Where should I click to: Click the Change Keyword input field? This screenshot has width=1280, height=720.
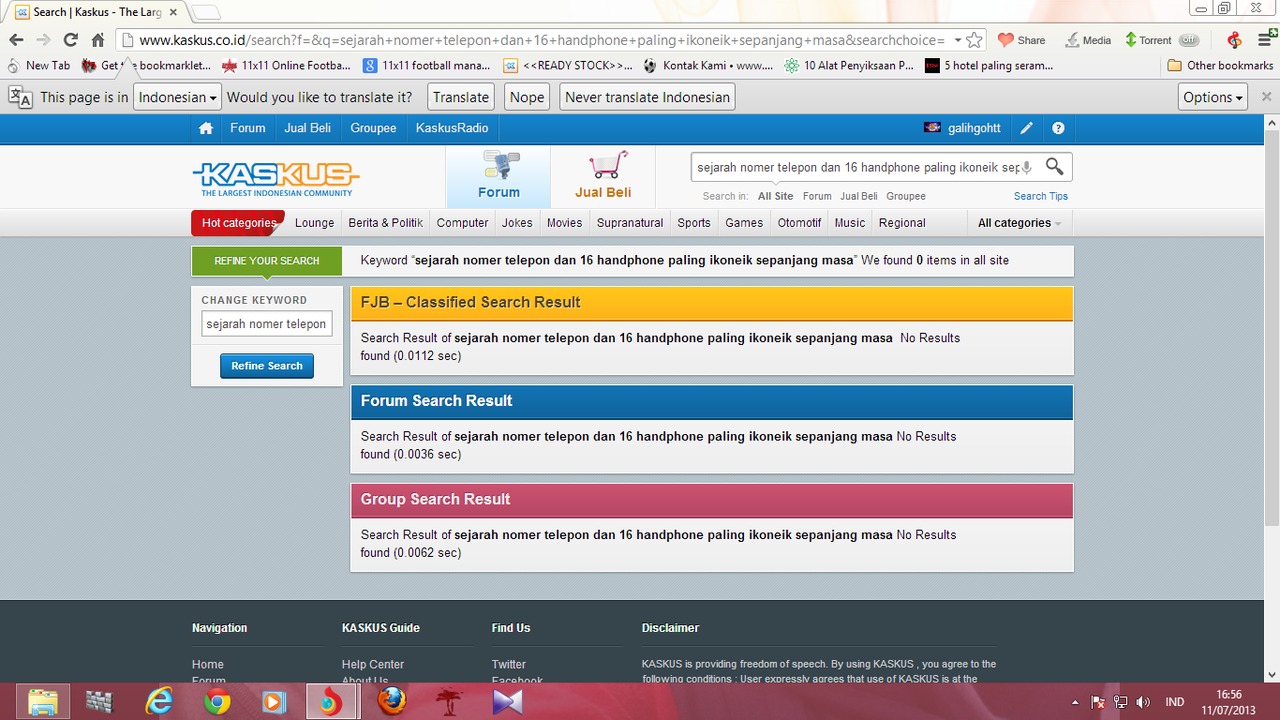266,324
